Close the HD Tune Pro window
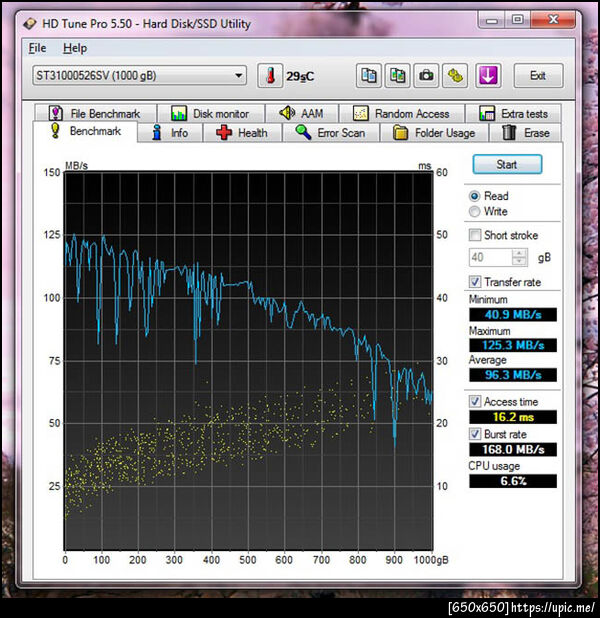Viewport: 600px width, 618px height. point(553,20)
